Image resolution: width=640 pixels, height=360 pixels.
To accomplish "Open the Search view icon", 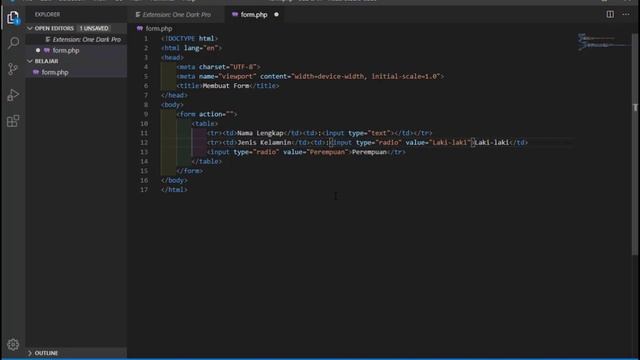I will coord(13,43).
